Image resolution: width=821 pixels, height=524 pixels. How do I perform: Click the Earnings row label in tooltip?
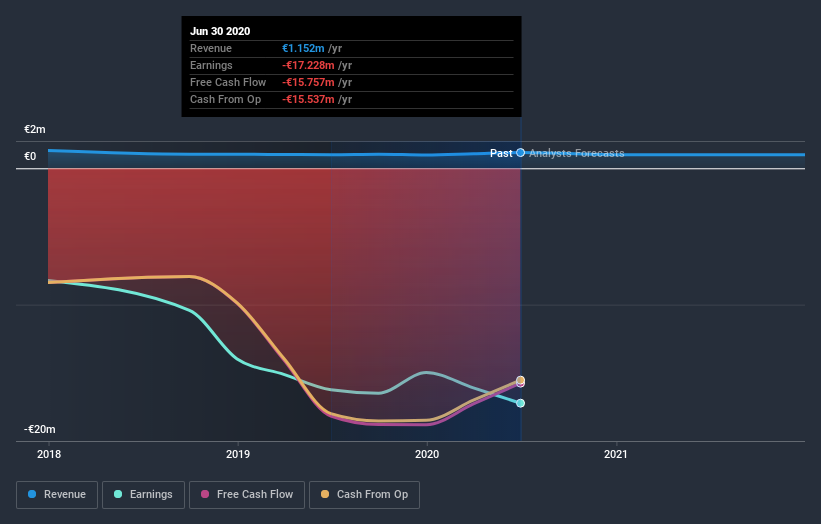click(211, 65)
